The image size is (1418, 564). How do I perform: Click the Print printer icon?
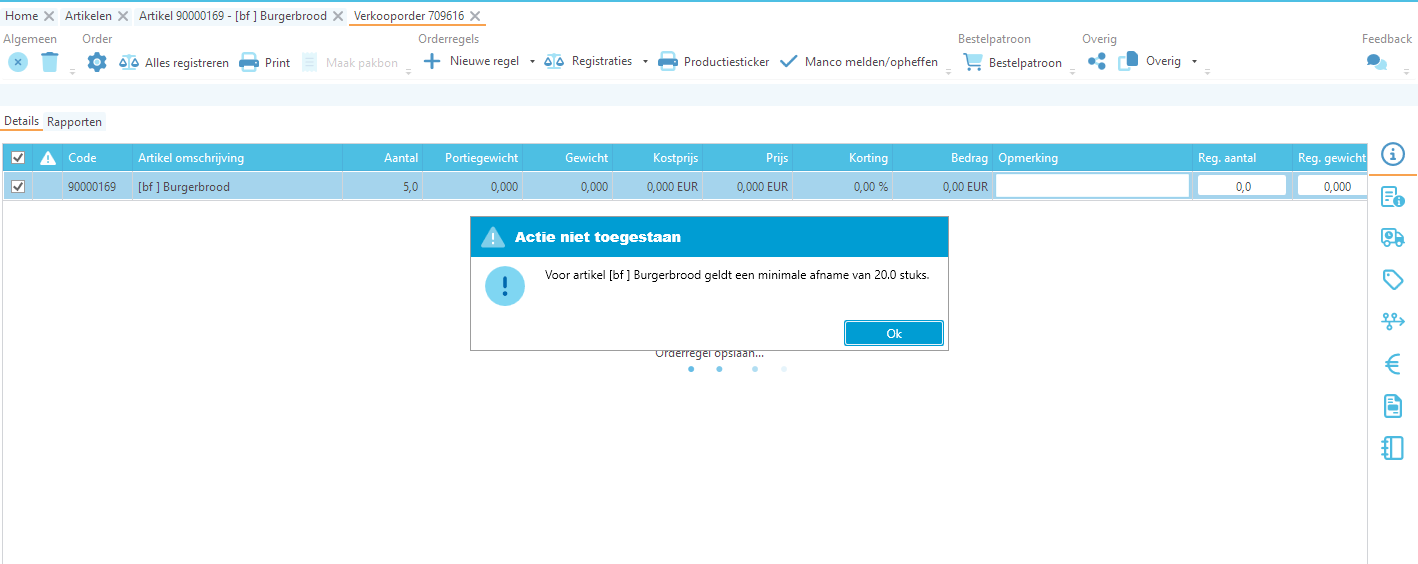pos(249,62)
